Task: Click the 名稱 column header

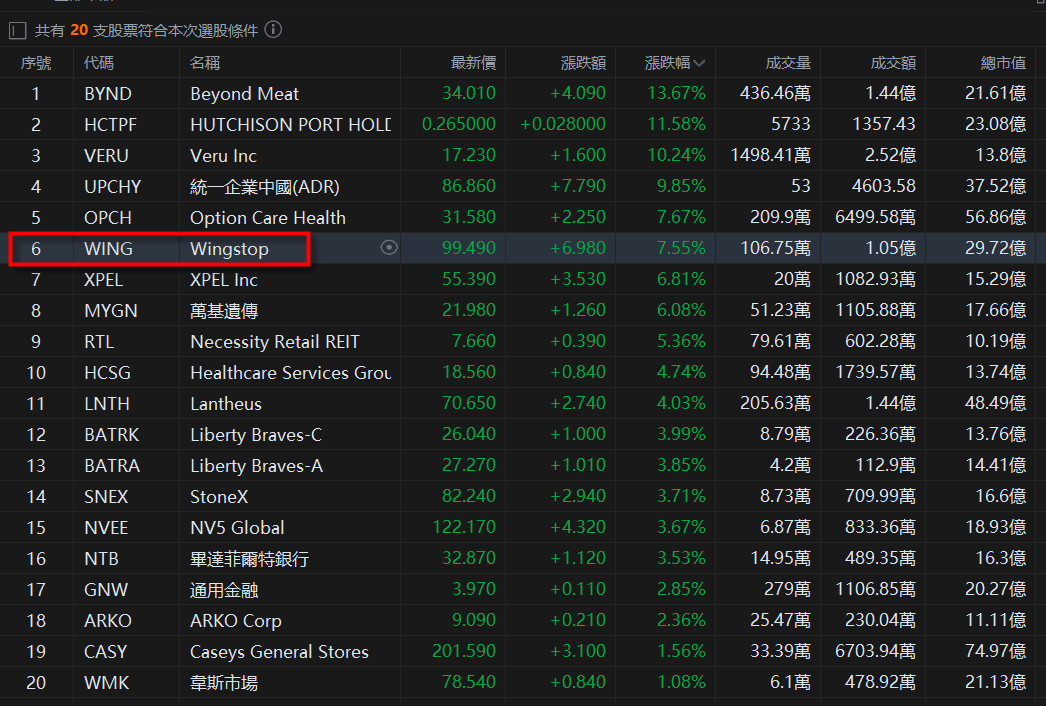Action: (205, 63)
